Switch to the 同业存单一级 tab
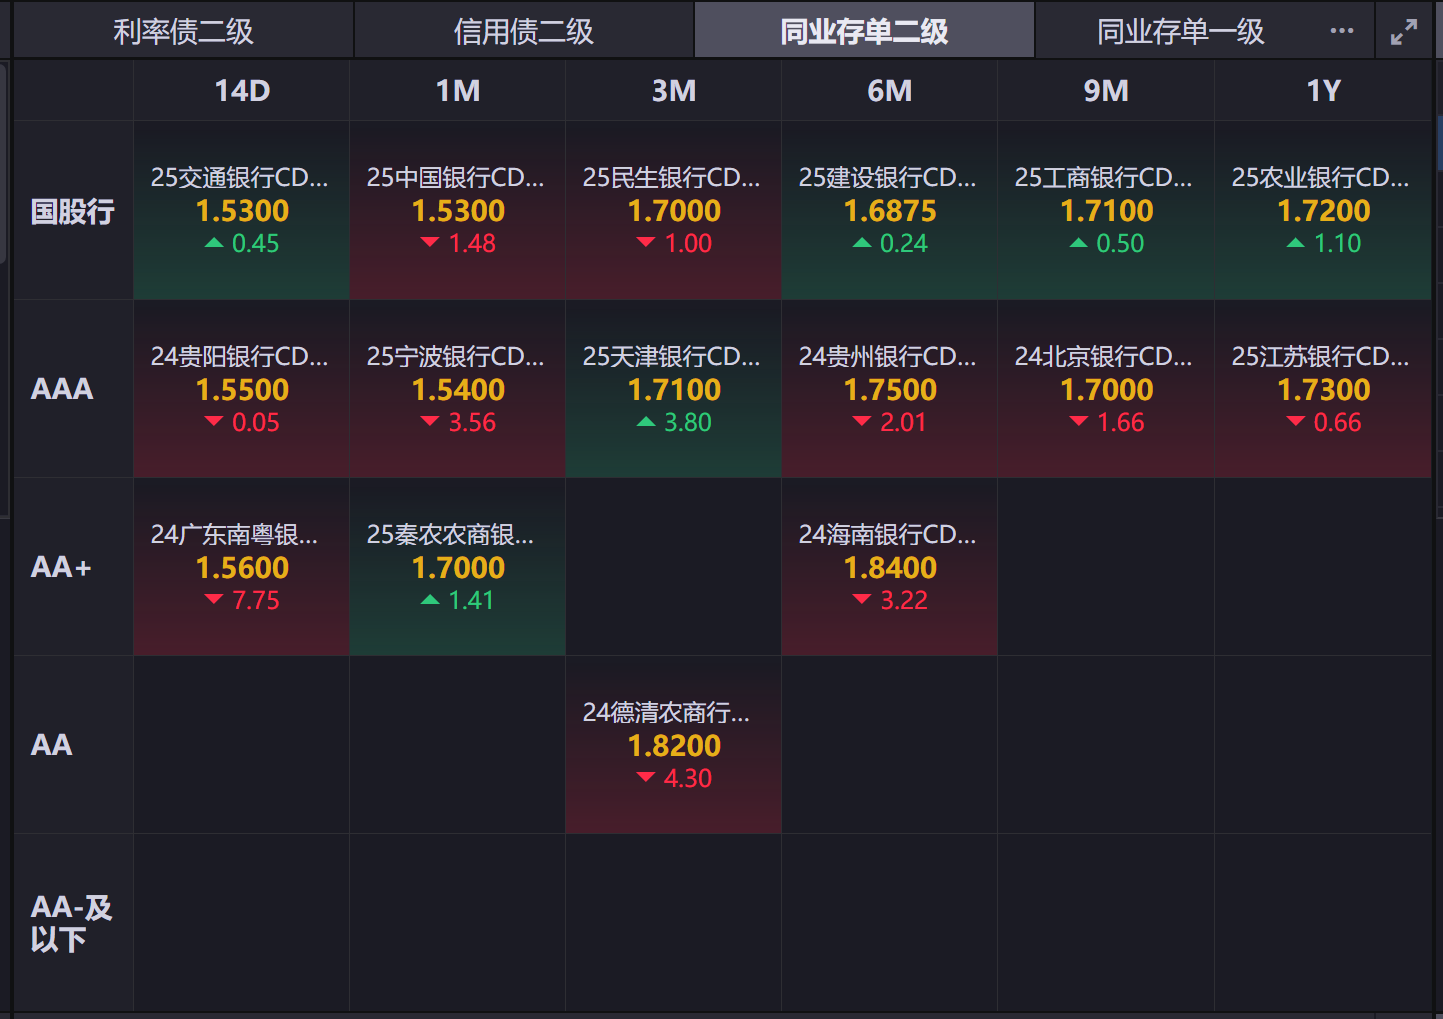 pos(1180,32)
